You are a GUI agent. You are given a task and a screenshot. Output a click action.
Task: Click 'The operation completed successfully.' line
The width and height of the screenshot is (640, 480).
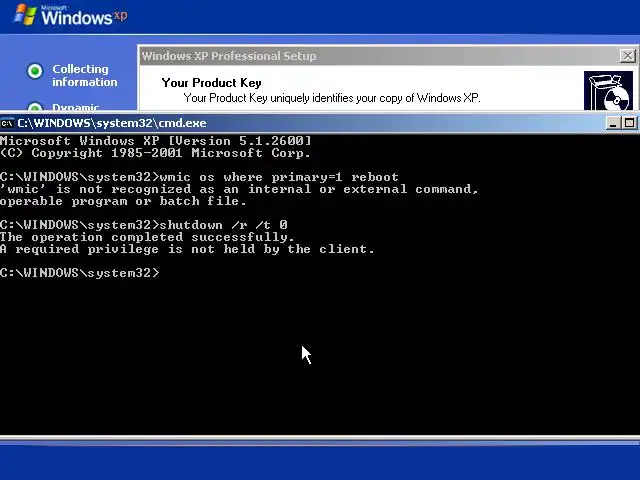(147, 237)
